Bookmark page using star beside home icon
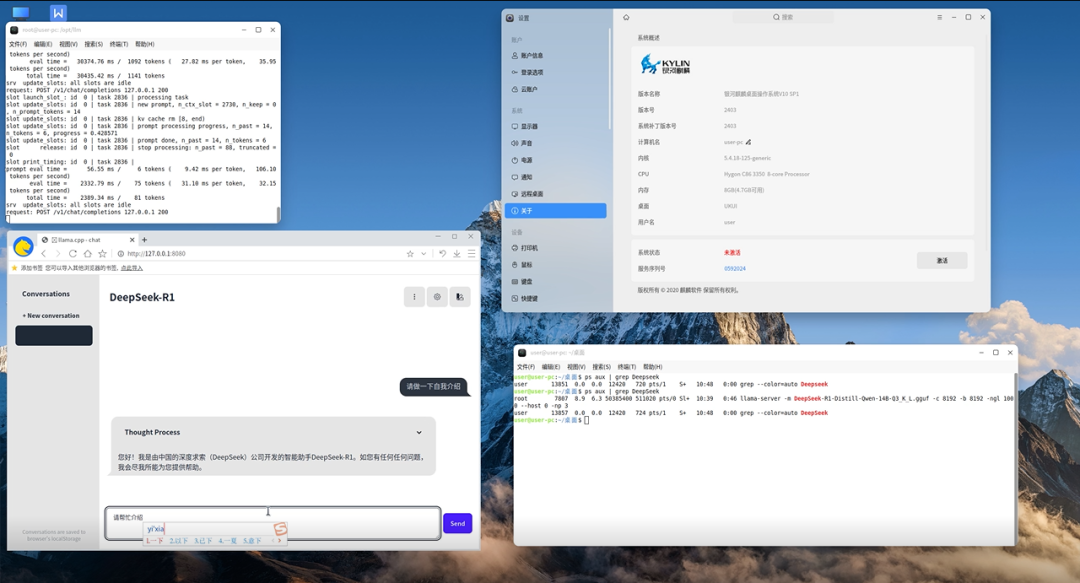 (x=103, y=254)
